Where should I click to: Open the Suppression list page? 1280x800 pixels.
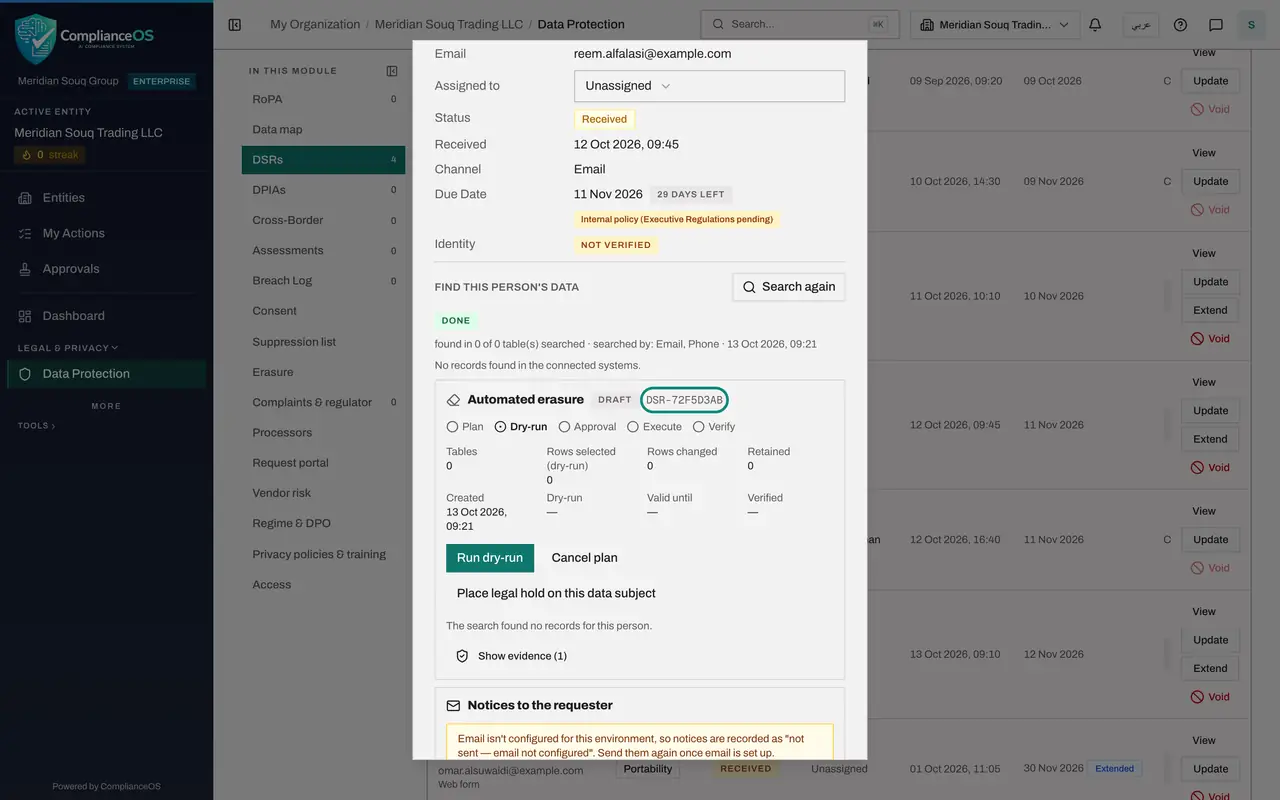coord(323,342)
